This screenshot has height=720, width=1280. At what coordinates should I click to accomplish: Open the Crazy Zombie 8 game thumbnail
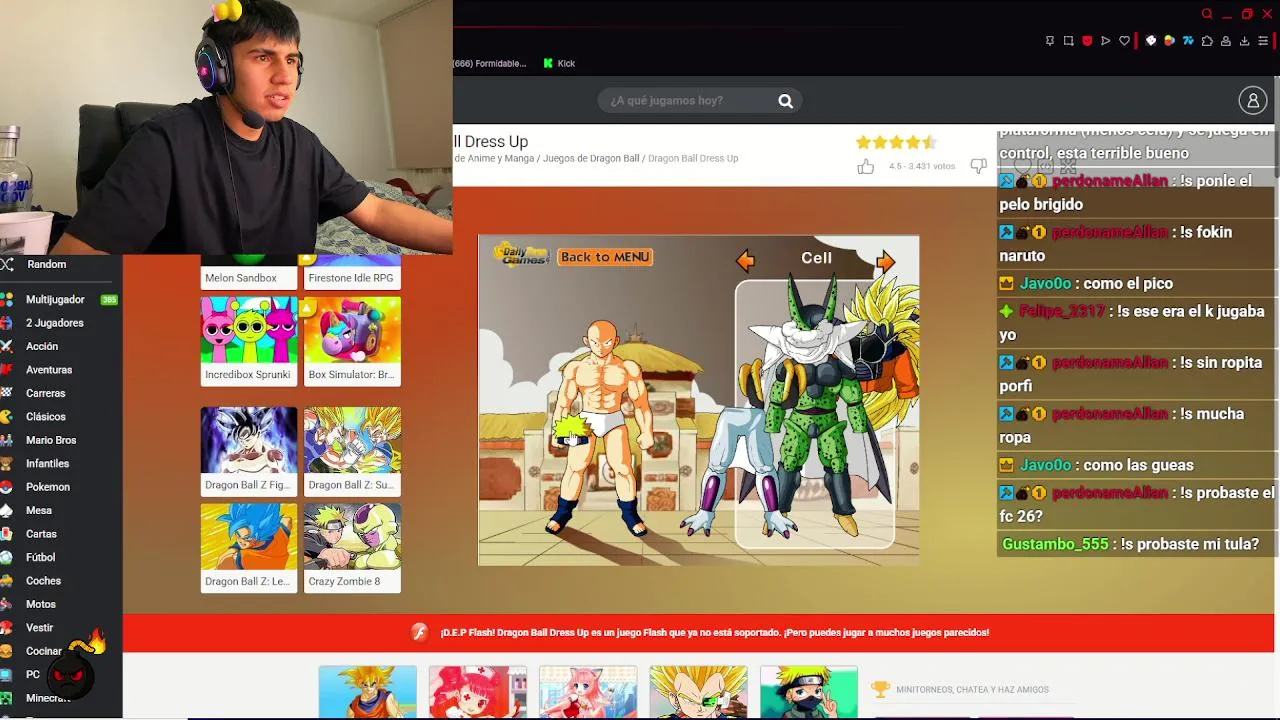352,548
